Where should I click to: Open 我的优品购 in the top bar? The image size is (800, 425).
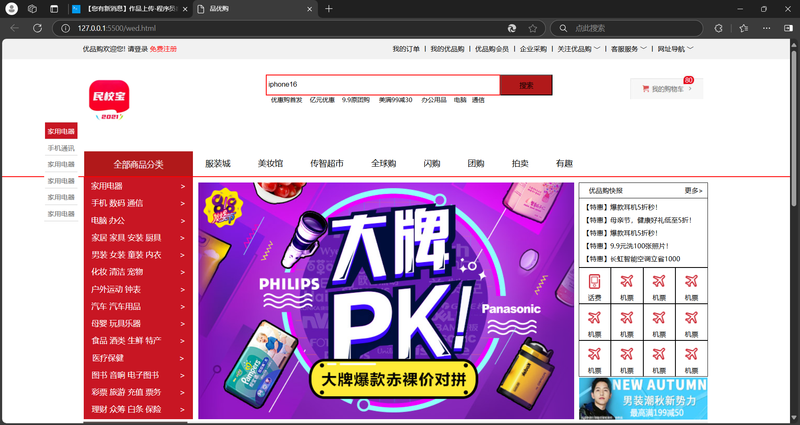point(447,49)
